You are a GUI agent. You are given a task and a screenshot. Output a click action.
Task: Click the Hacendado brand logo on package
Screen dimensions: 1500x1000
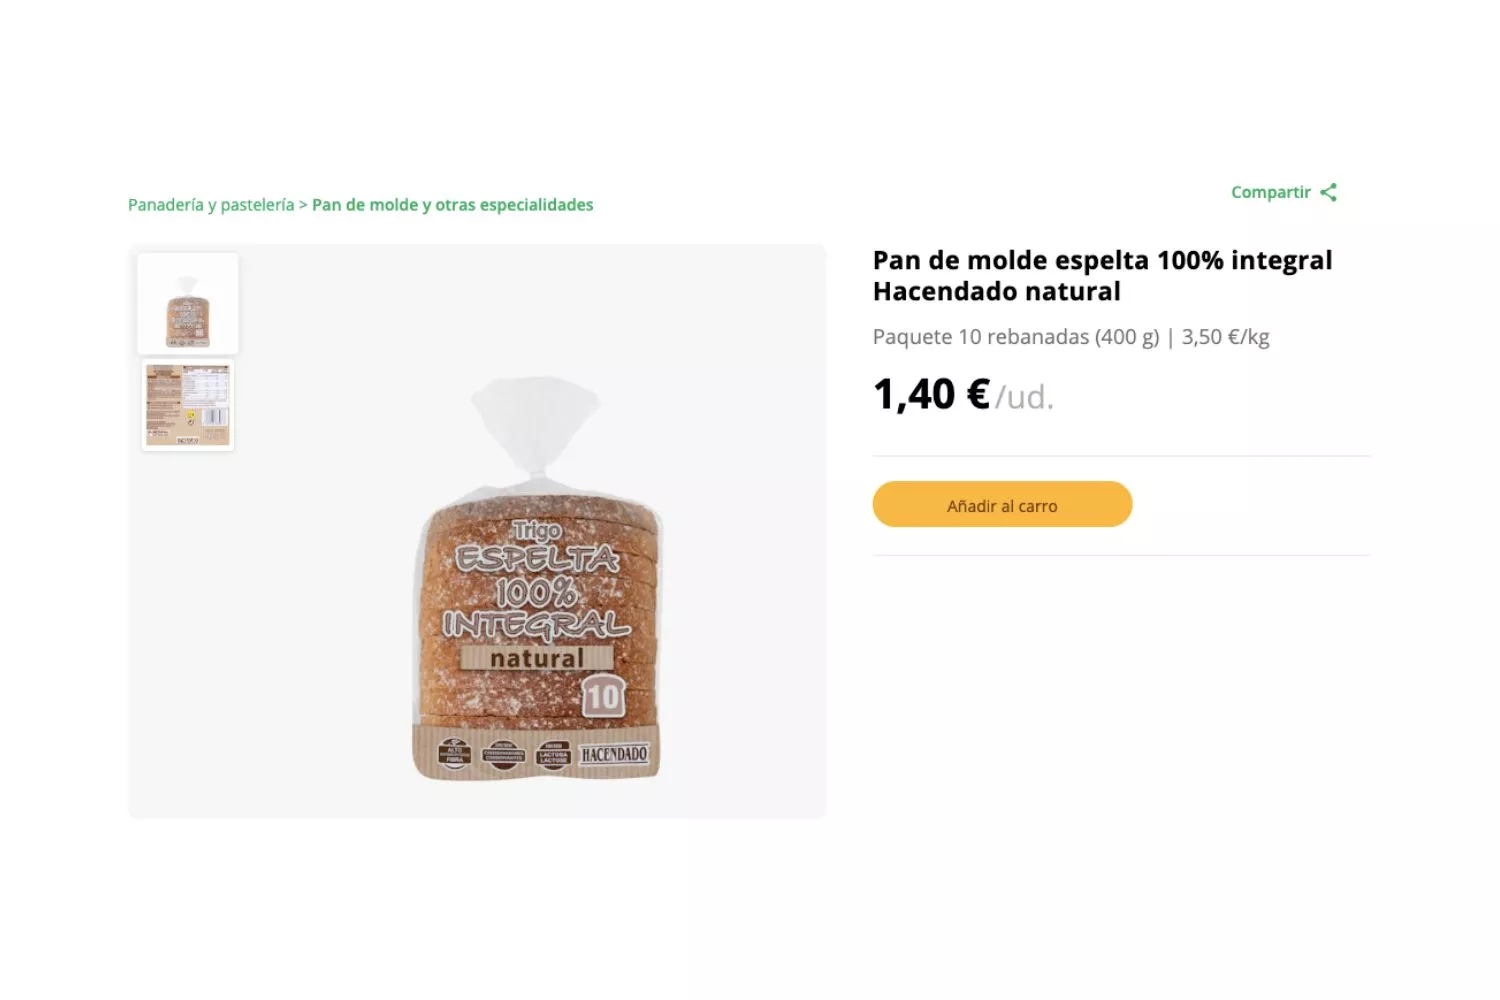(x=614, y=754)
